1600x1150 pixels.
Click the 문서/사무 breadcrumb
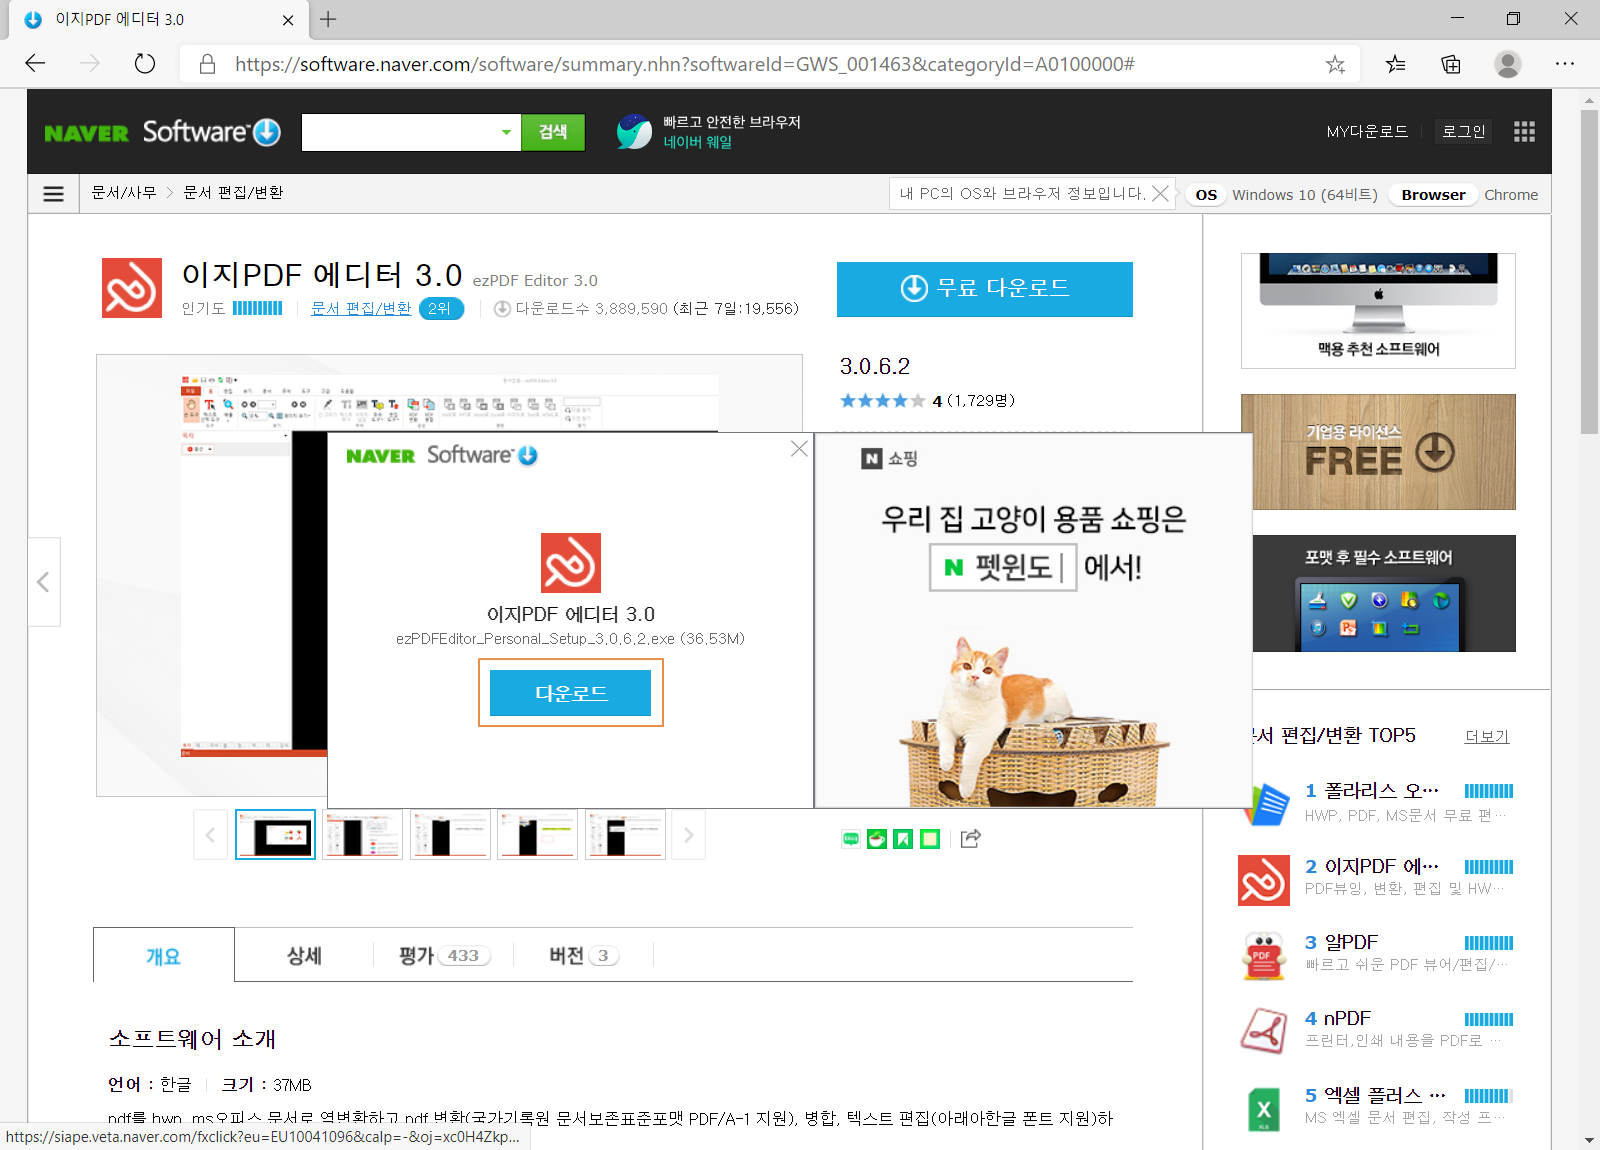point(124,193)
